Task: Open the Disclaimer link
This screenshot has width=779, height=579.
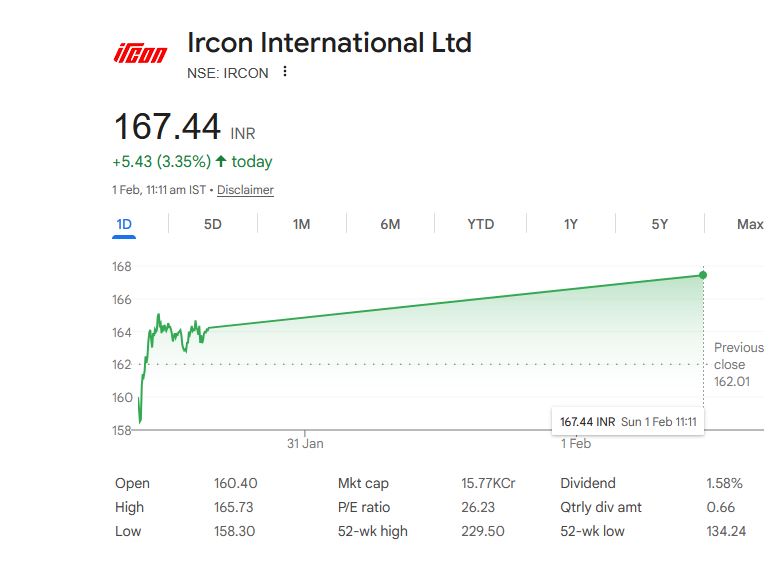Action: [x=245, y=190]
